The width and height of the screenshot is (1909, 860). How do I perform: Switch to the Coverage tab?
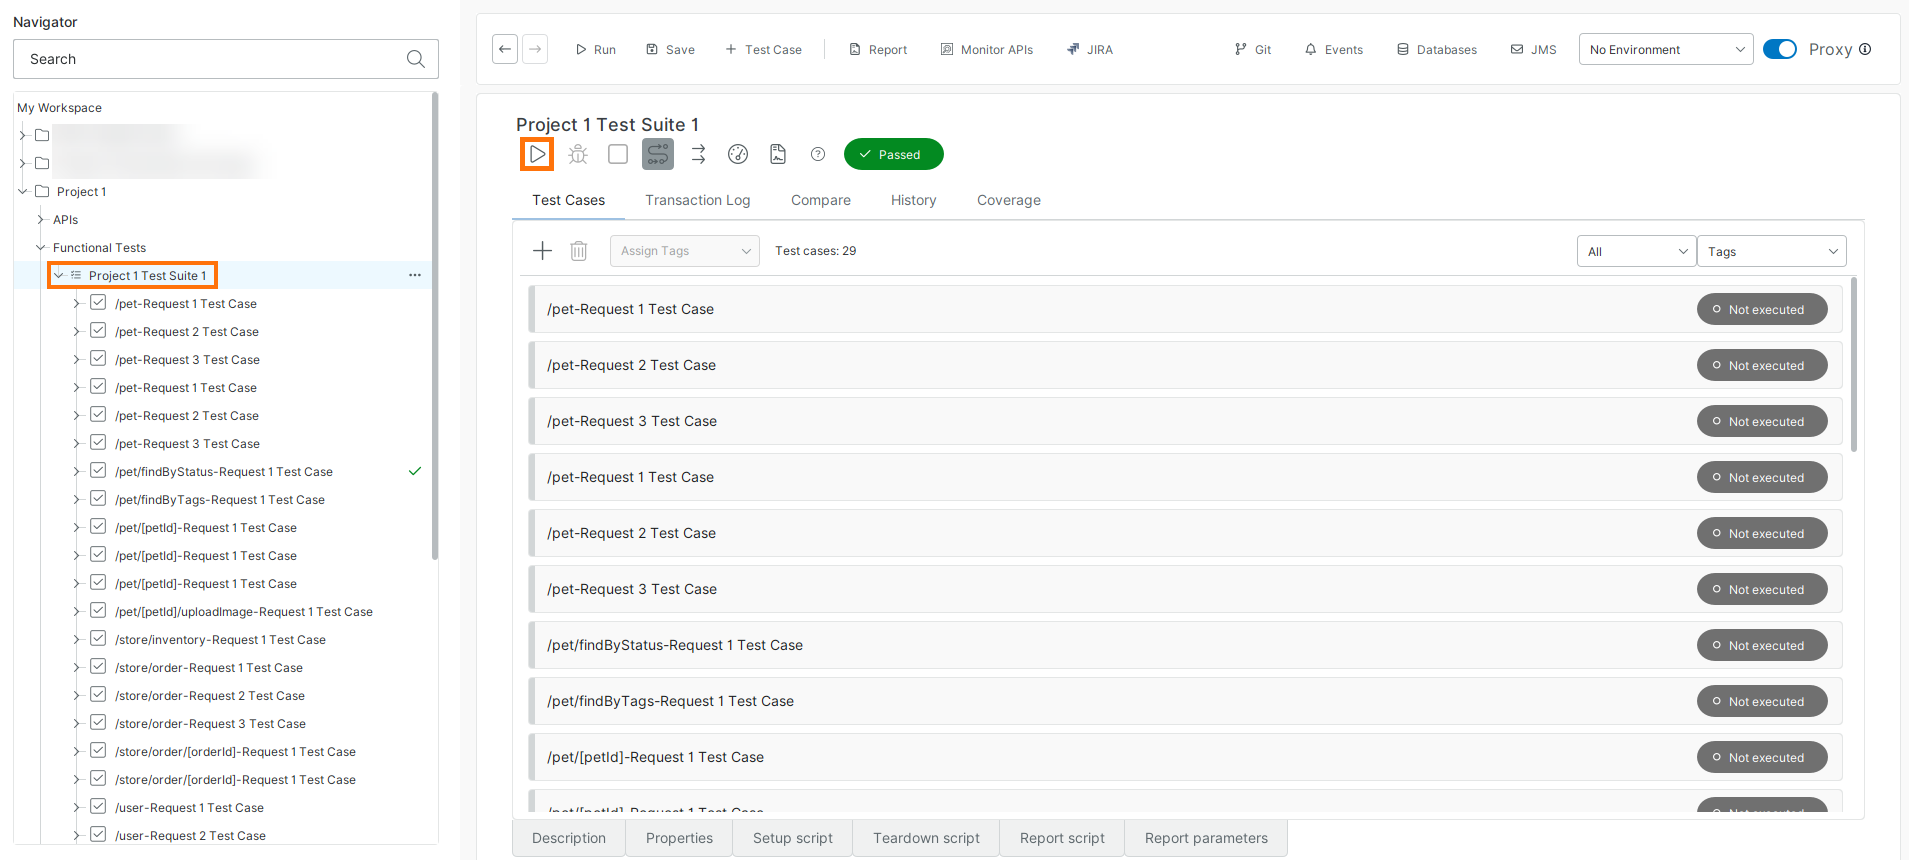(1008, 200)
